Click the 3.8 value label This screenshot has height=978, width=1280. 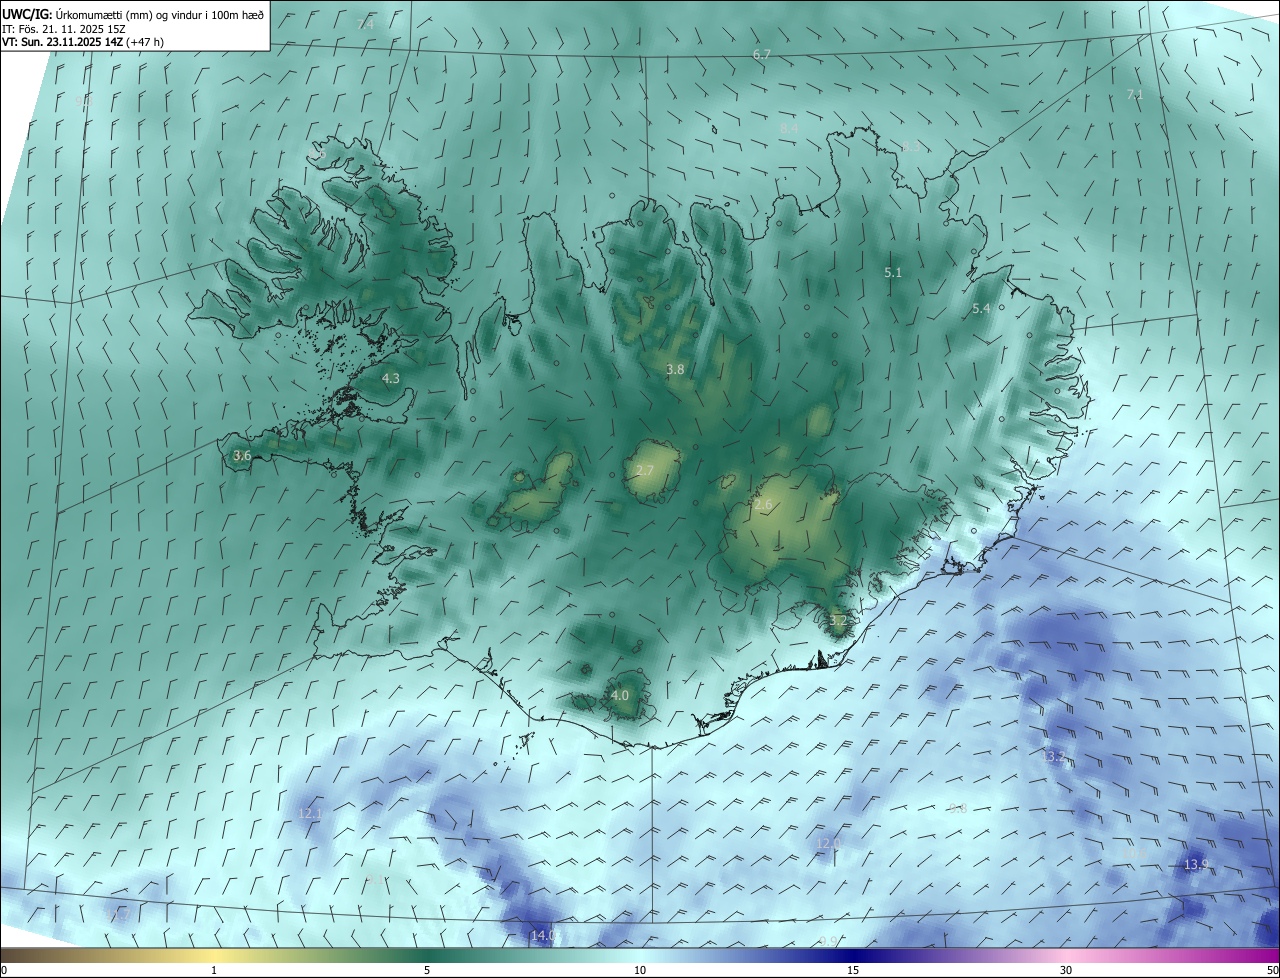point(675,369)
